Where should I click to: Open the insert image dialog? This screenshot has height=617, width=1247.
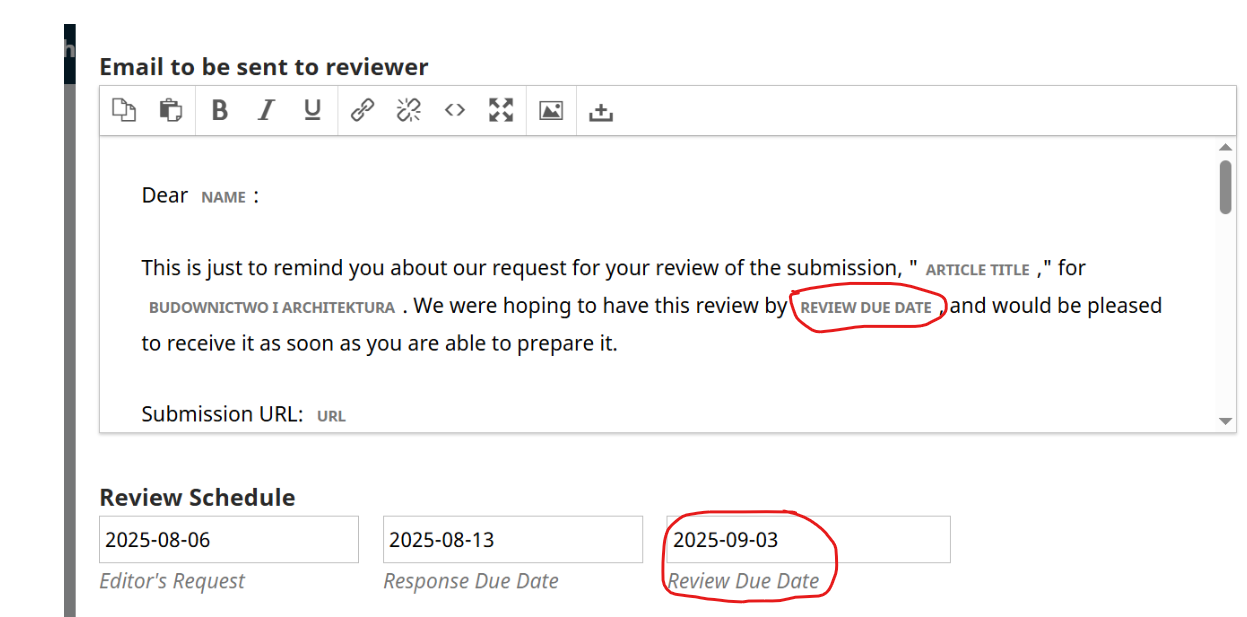[551, 110]
